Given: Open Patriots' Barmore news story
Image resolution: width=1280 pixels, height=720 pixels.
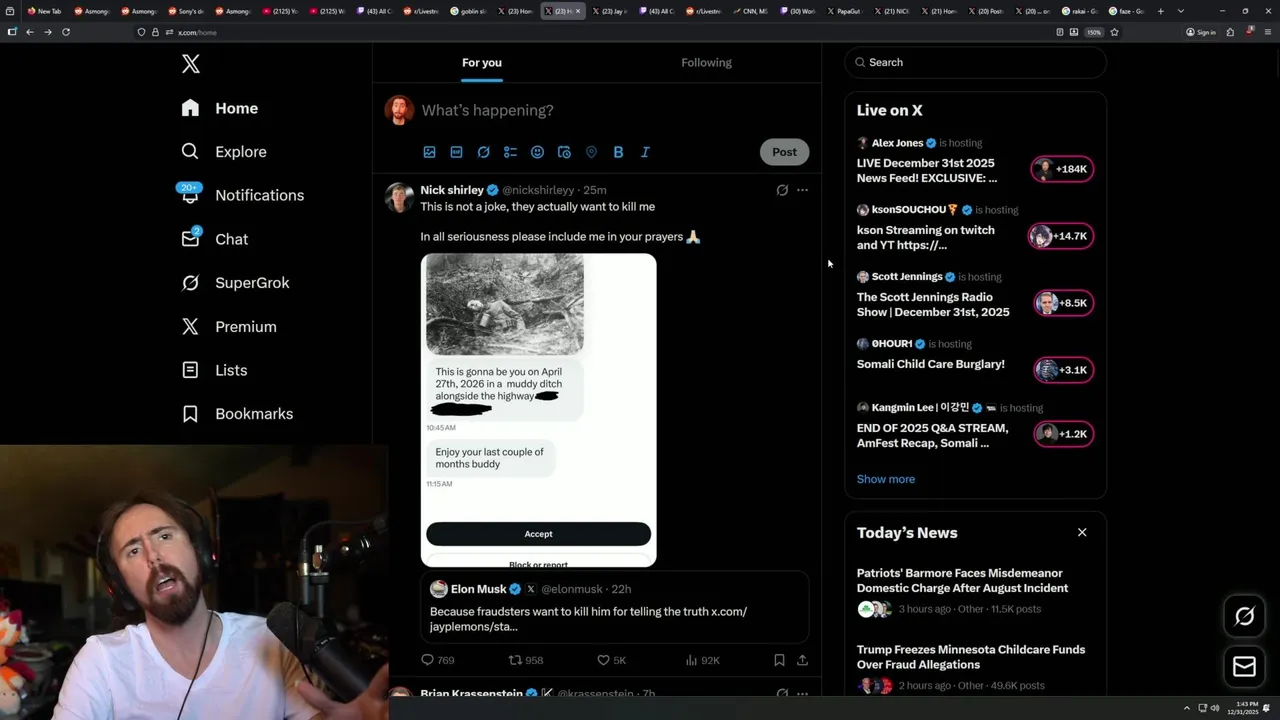Looking at the screenshot, I should pos(962,580).
